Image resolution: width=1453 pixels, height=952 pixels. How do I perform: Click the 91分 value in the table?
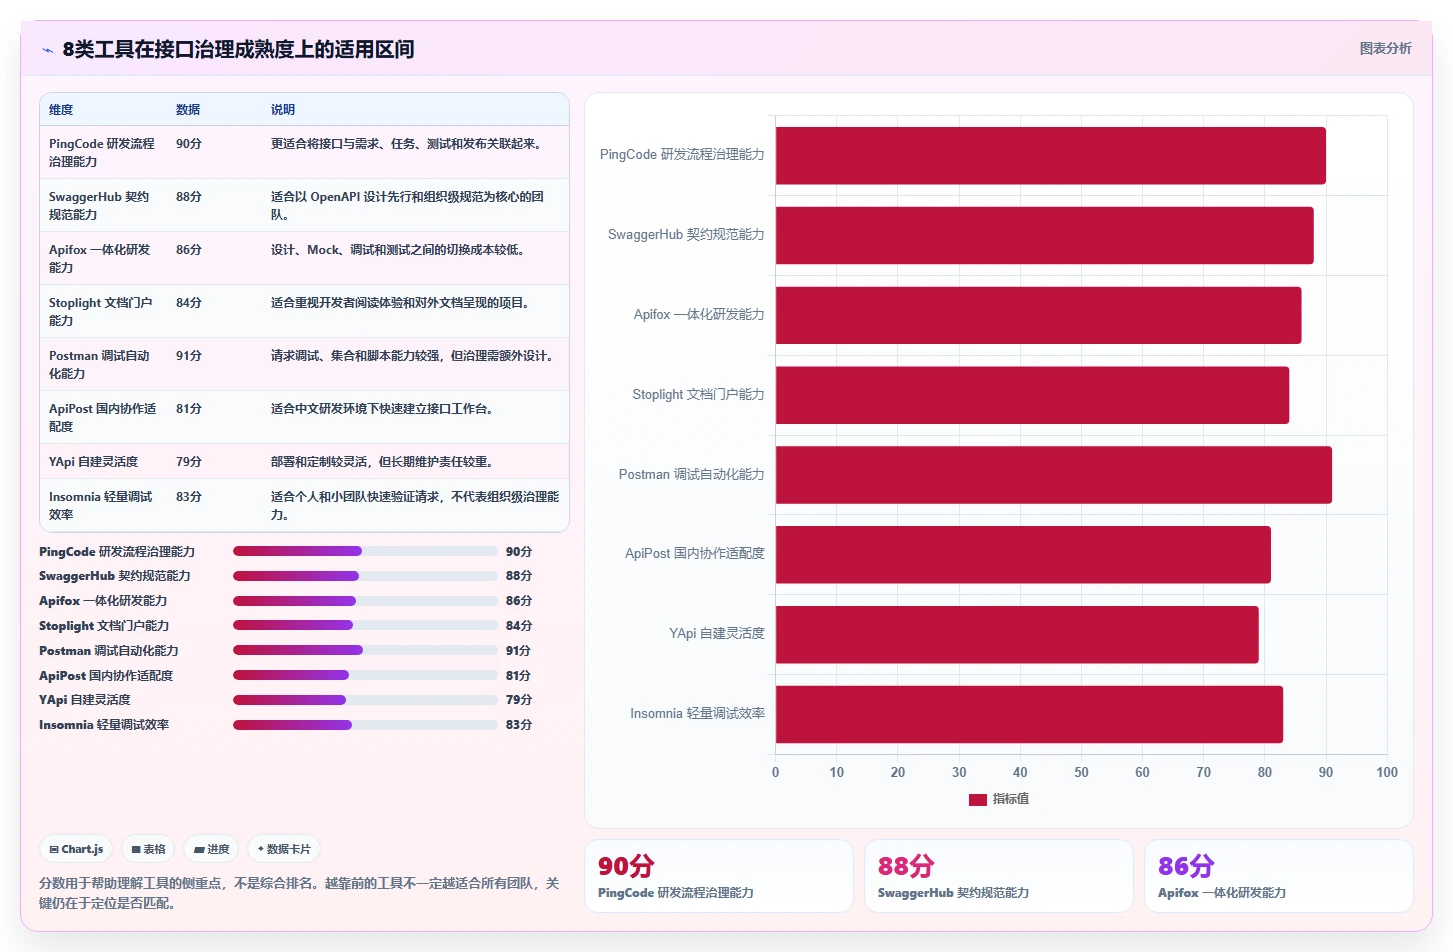[189, 356]
